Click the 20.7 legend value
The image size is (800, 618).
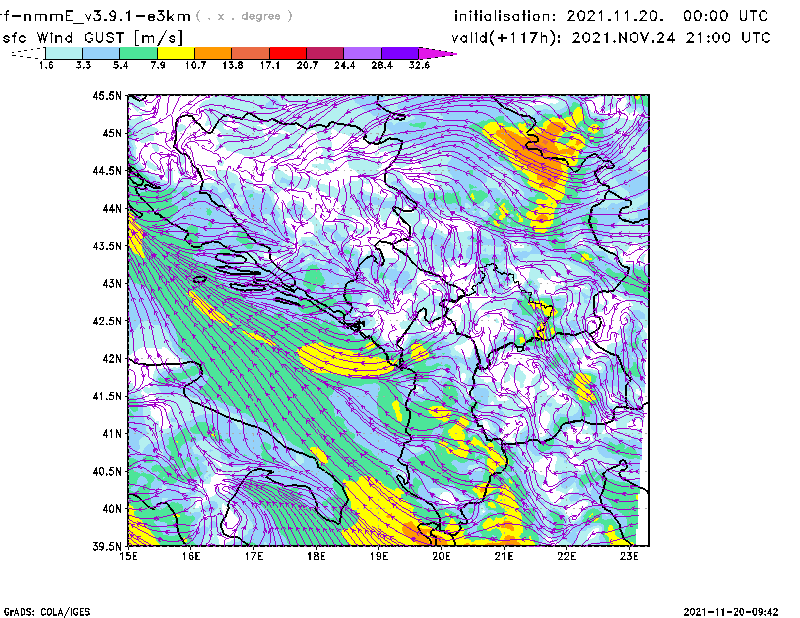(x=307, y=65)
